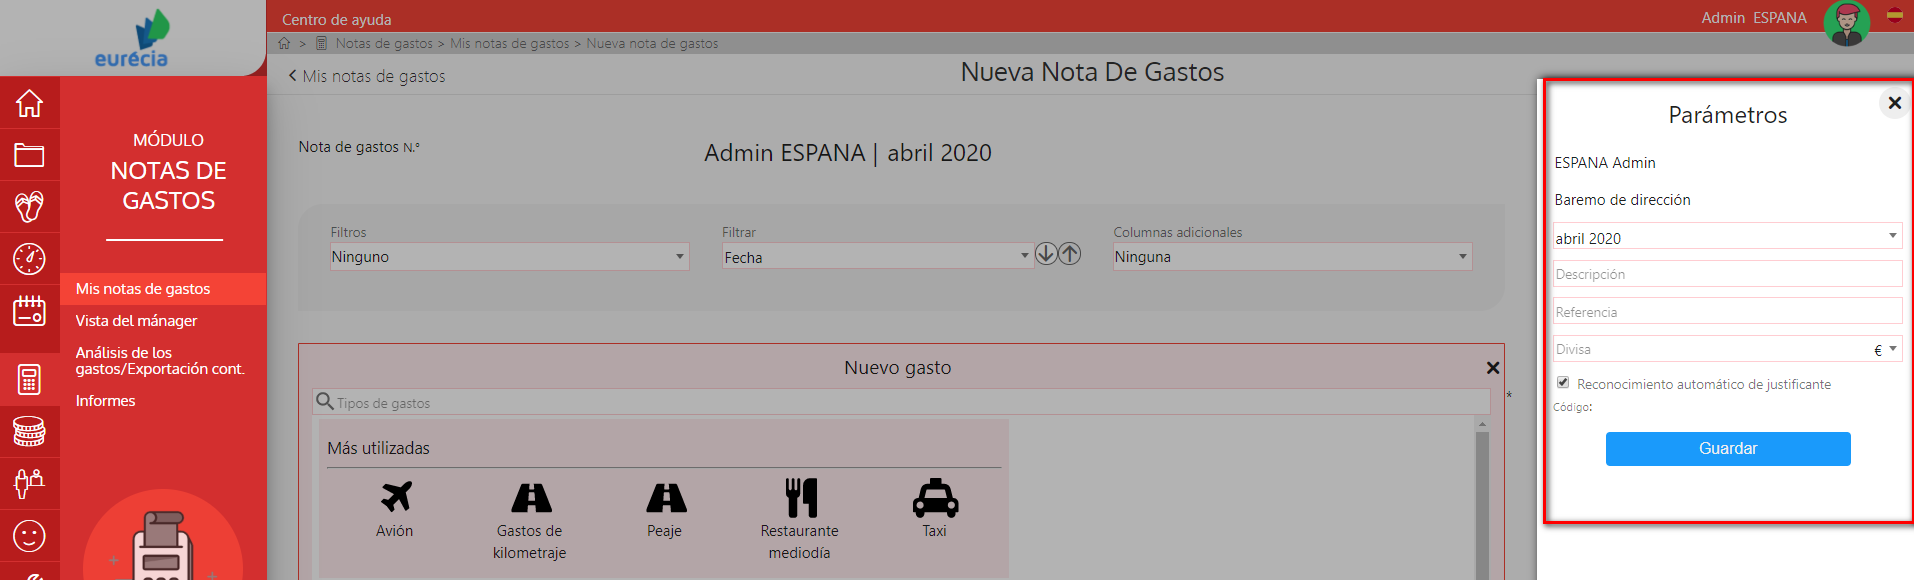1914x580 pixels.
Task: Open the Filtrar dropdown set to Fecha
Action: point(877,257)
